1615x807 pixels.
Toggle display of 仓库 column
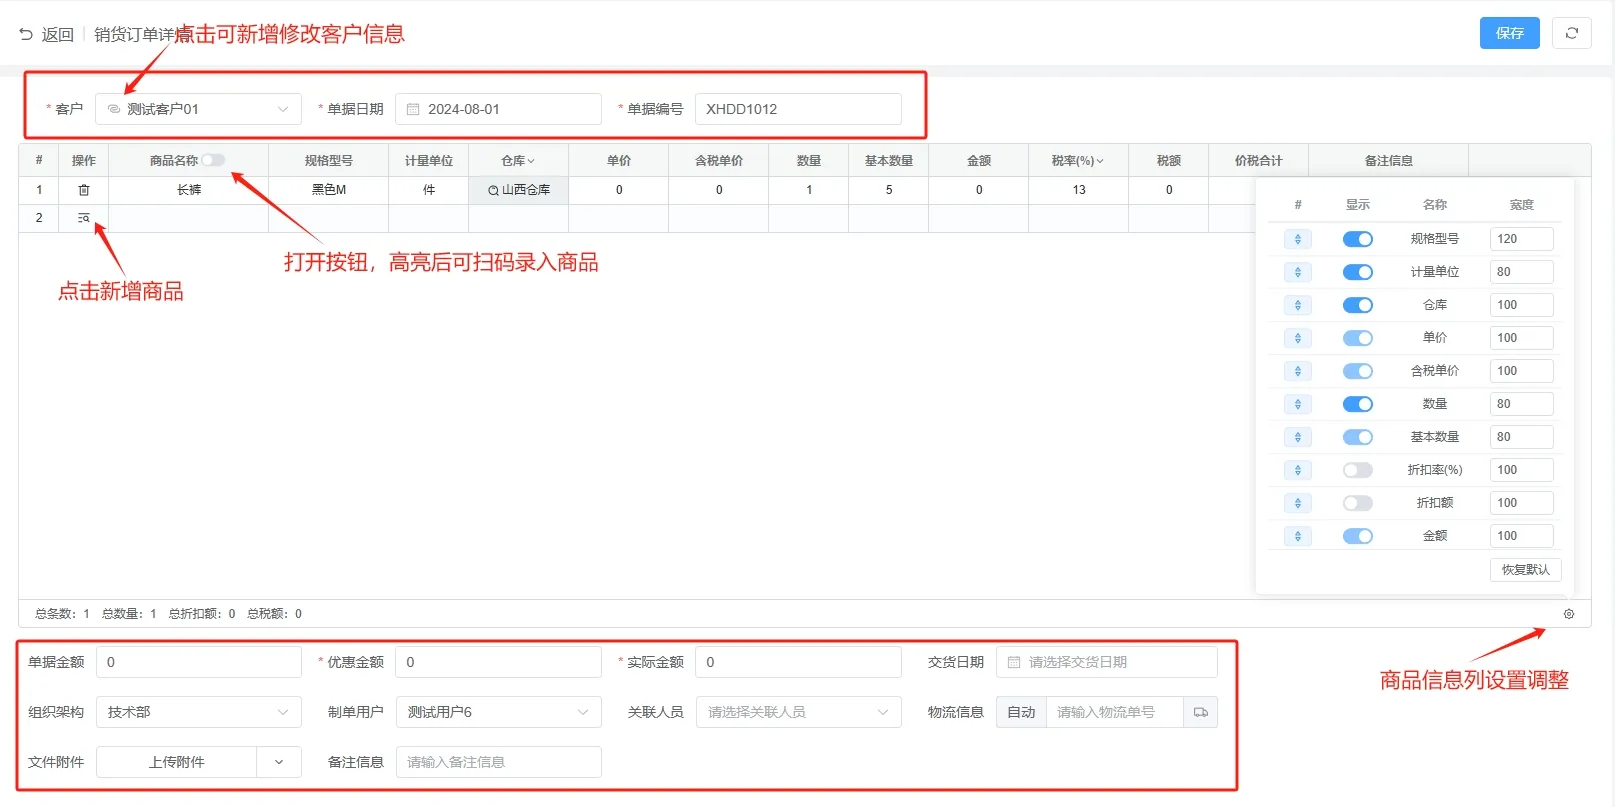click(x=1358, y=305)
